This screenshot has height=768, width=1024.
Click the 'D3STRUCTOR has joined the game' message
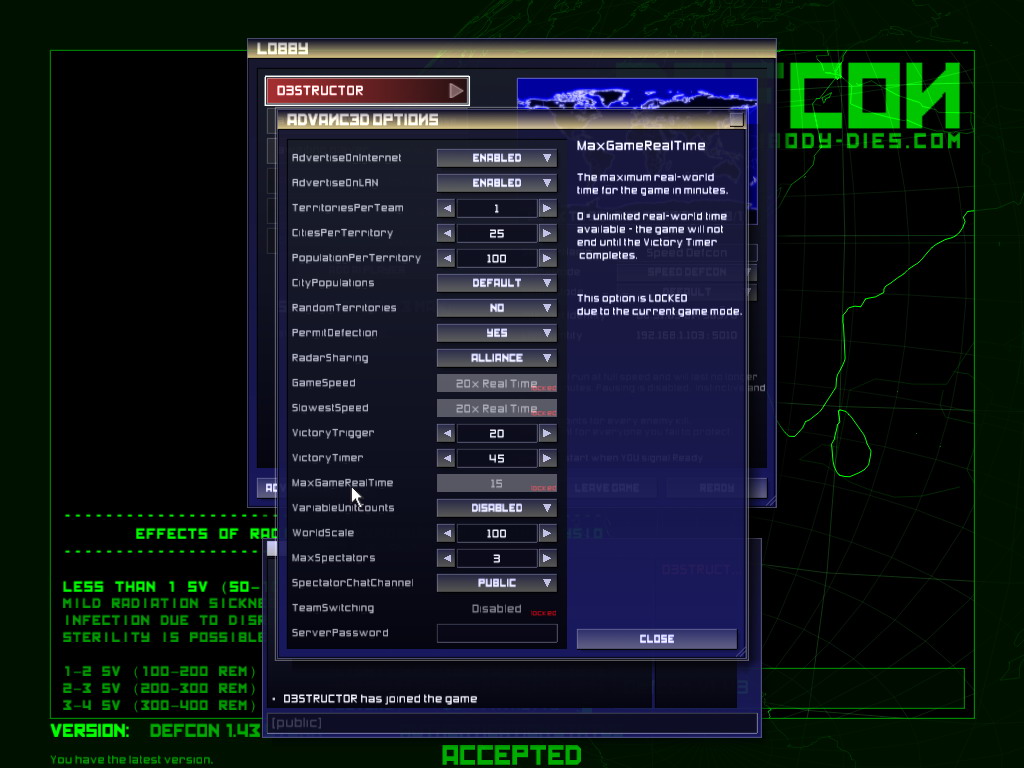[x=380, y=699]
